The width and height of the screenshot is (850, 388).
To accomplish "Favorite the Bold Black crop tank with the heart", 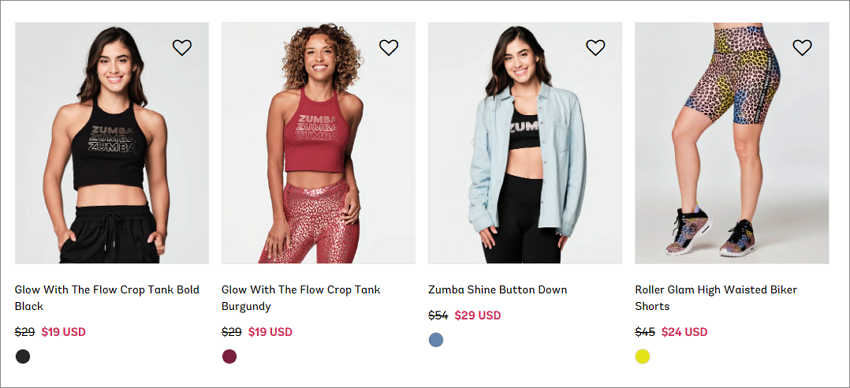I will click(x=182, y=48).
